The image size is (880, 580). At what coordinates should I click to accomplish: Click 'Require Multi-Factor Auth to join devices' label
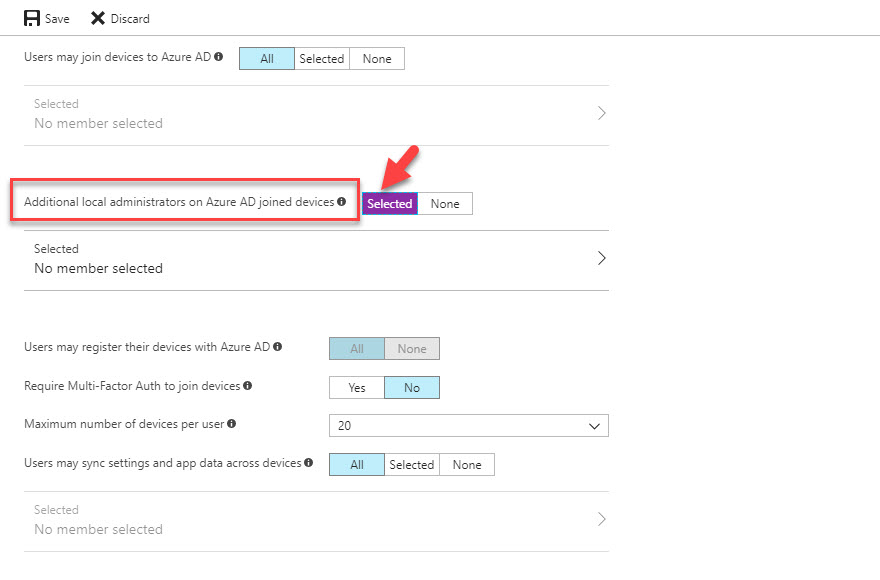click(132, 386)
